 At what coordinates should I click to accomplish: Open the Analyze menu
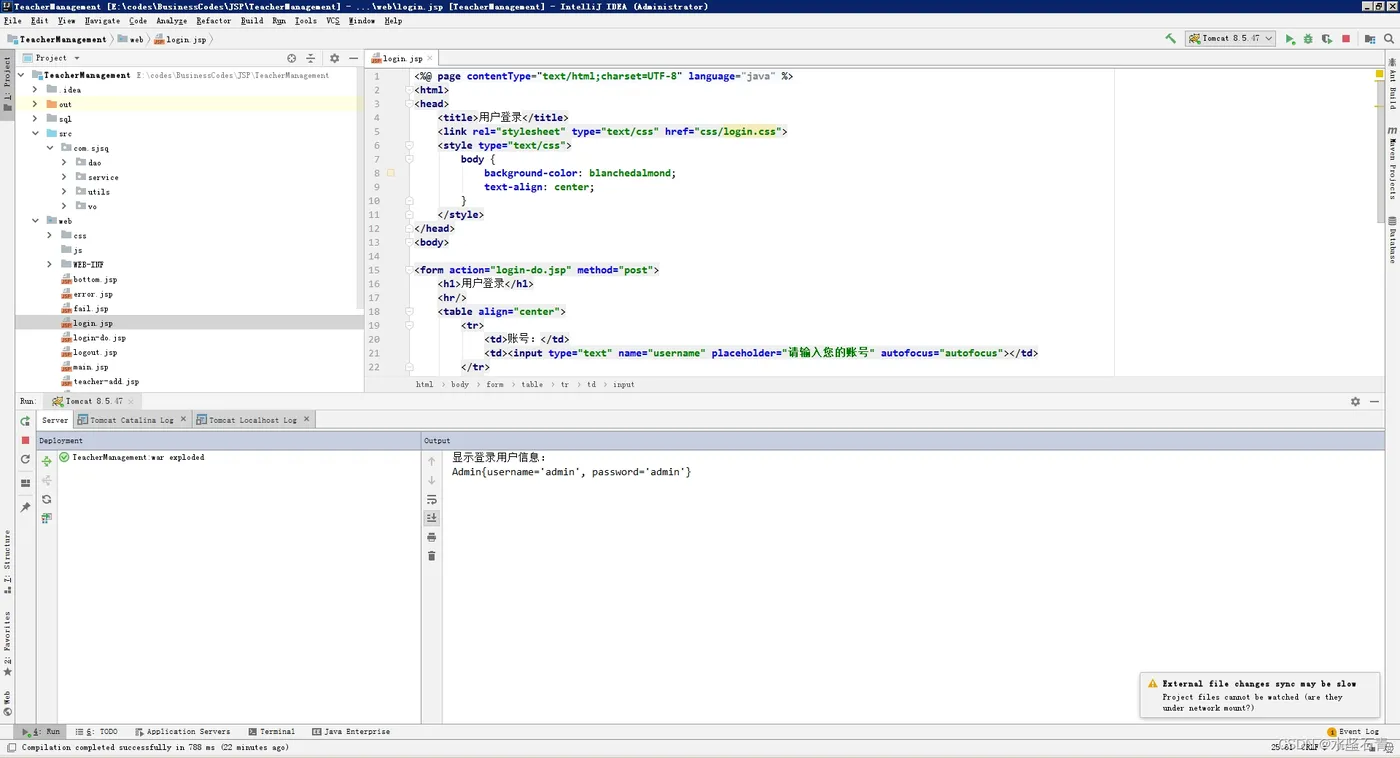172,20
